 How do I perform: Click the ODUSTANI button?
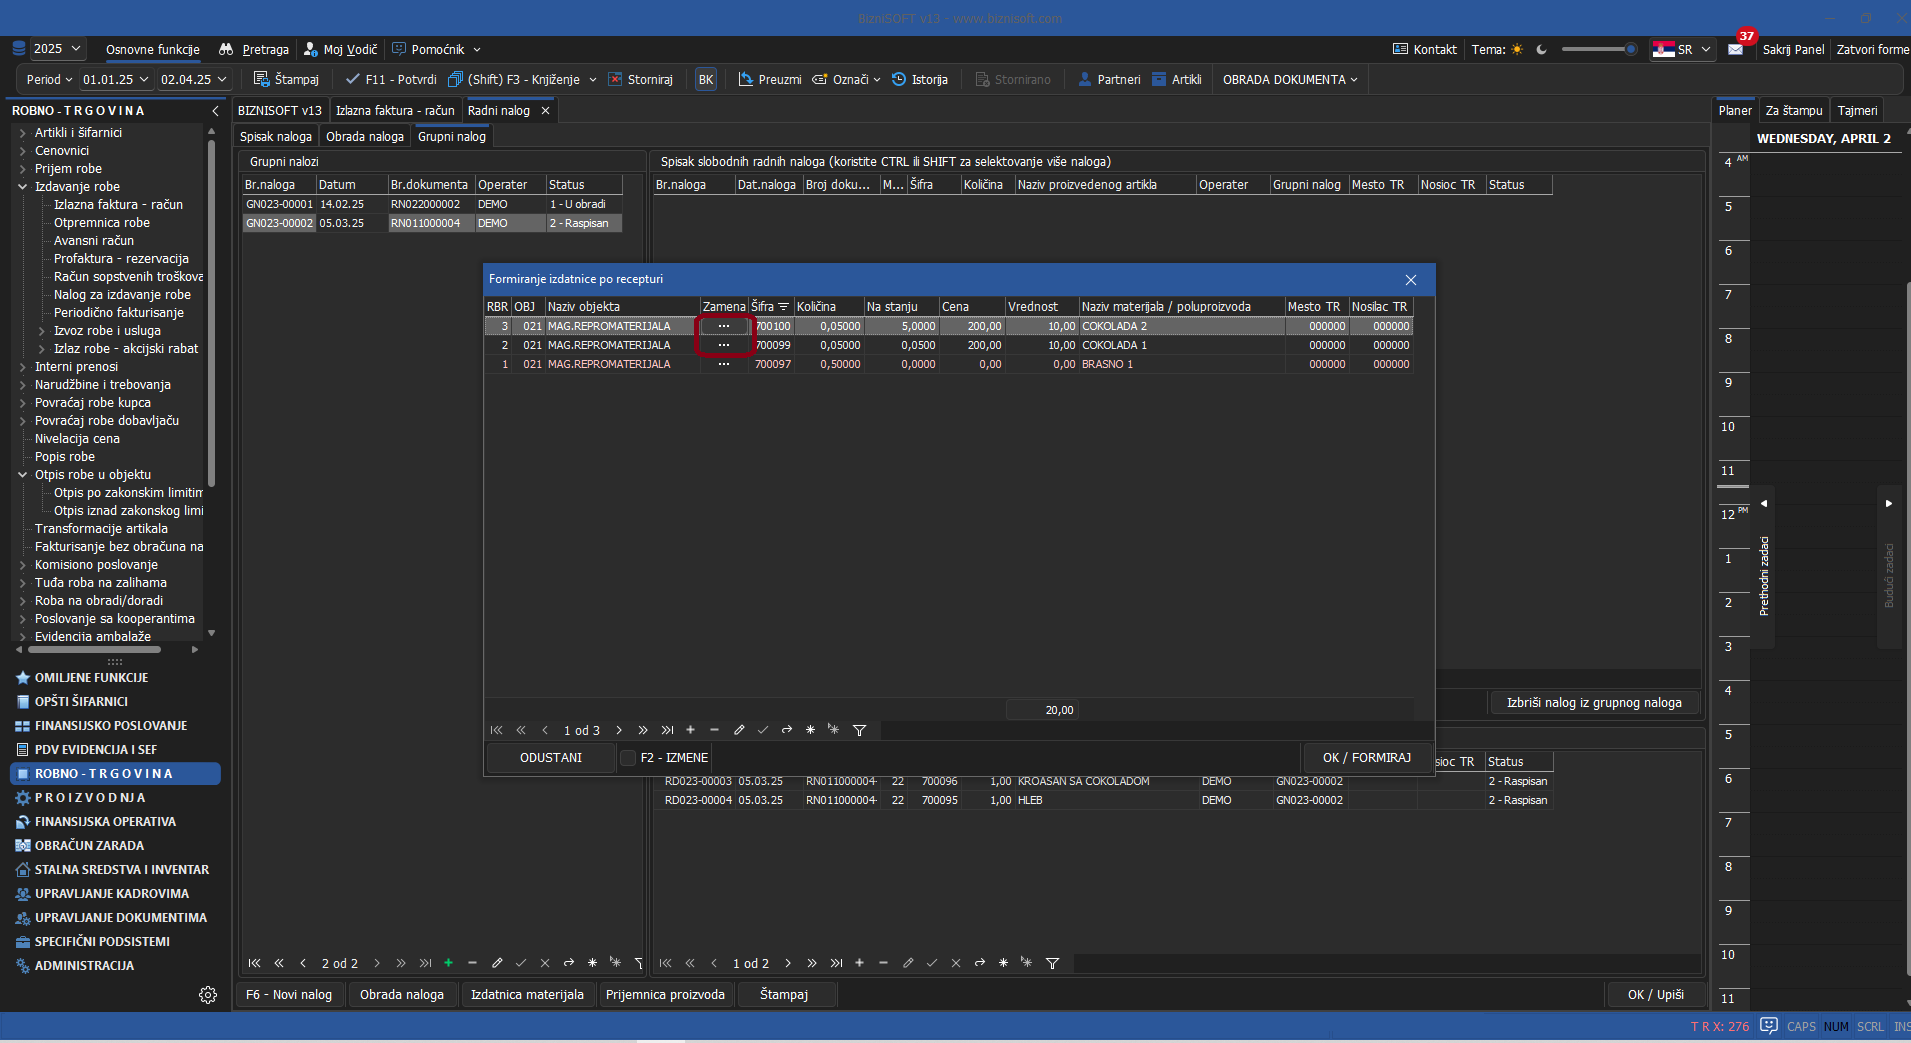coord(550,758)
